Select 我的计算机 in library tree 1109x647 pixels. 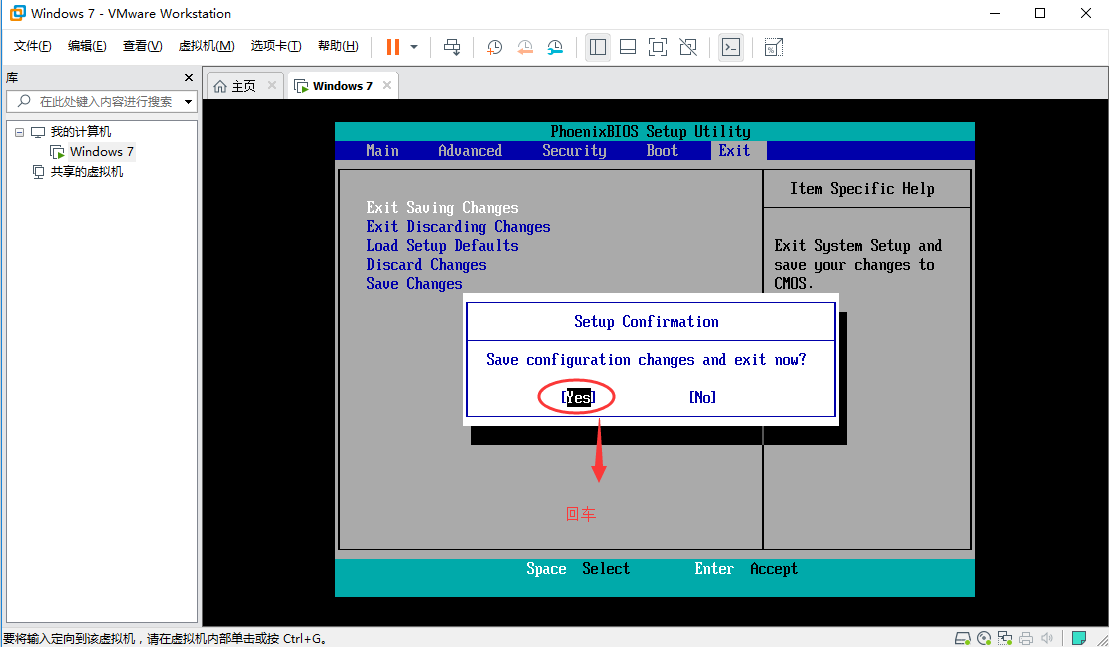[81, 132]
